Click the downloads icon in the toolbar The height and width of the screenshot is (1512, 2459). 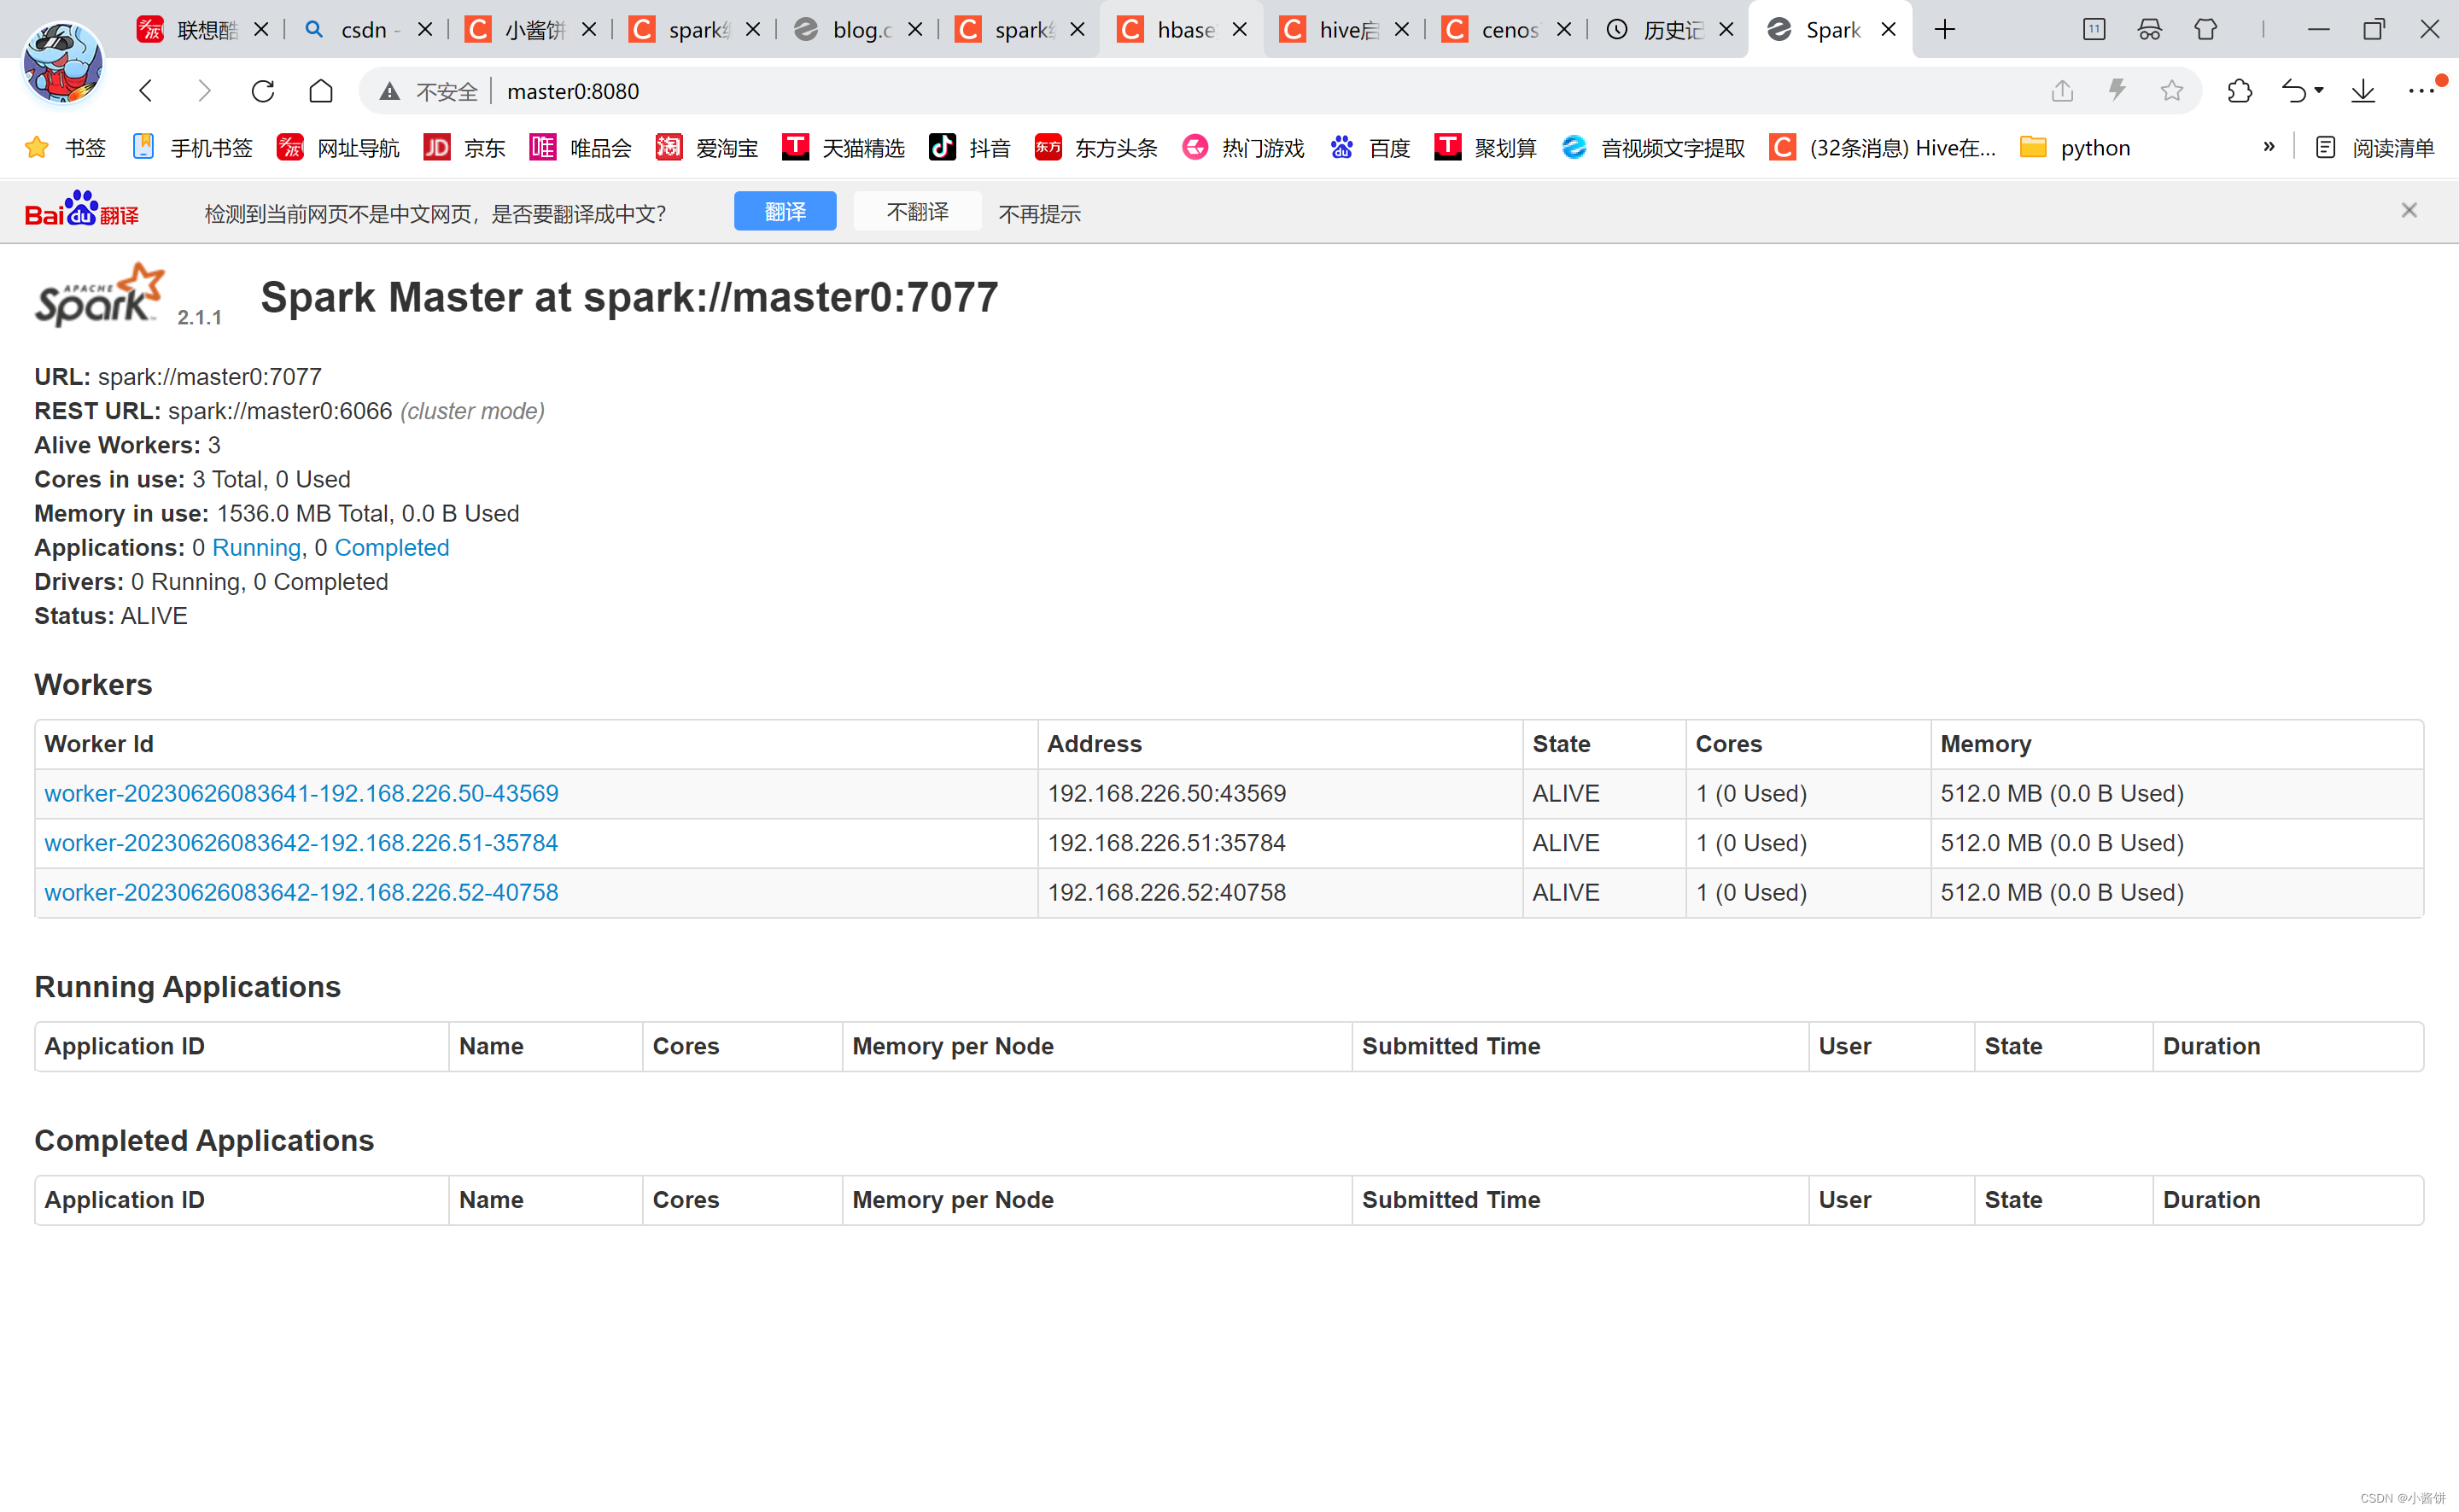(x=2362, y=90)
